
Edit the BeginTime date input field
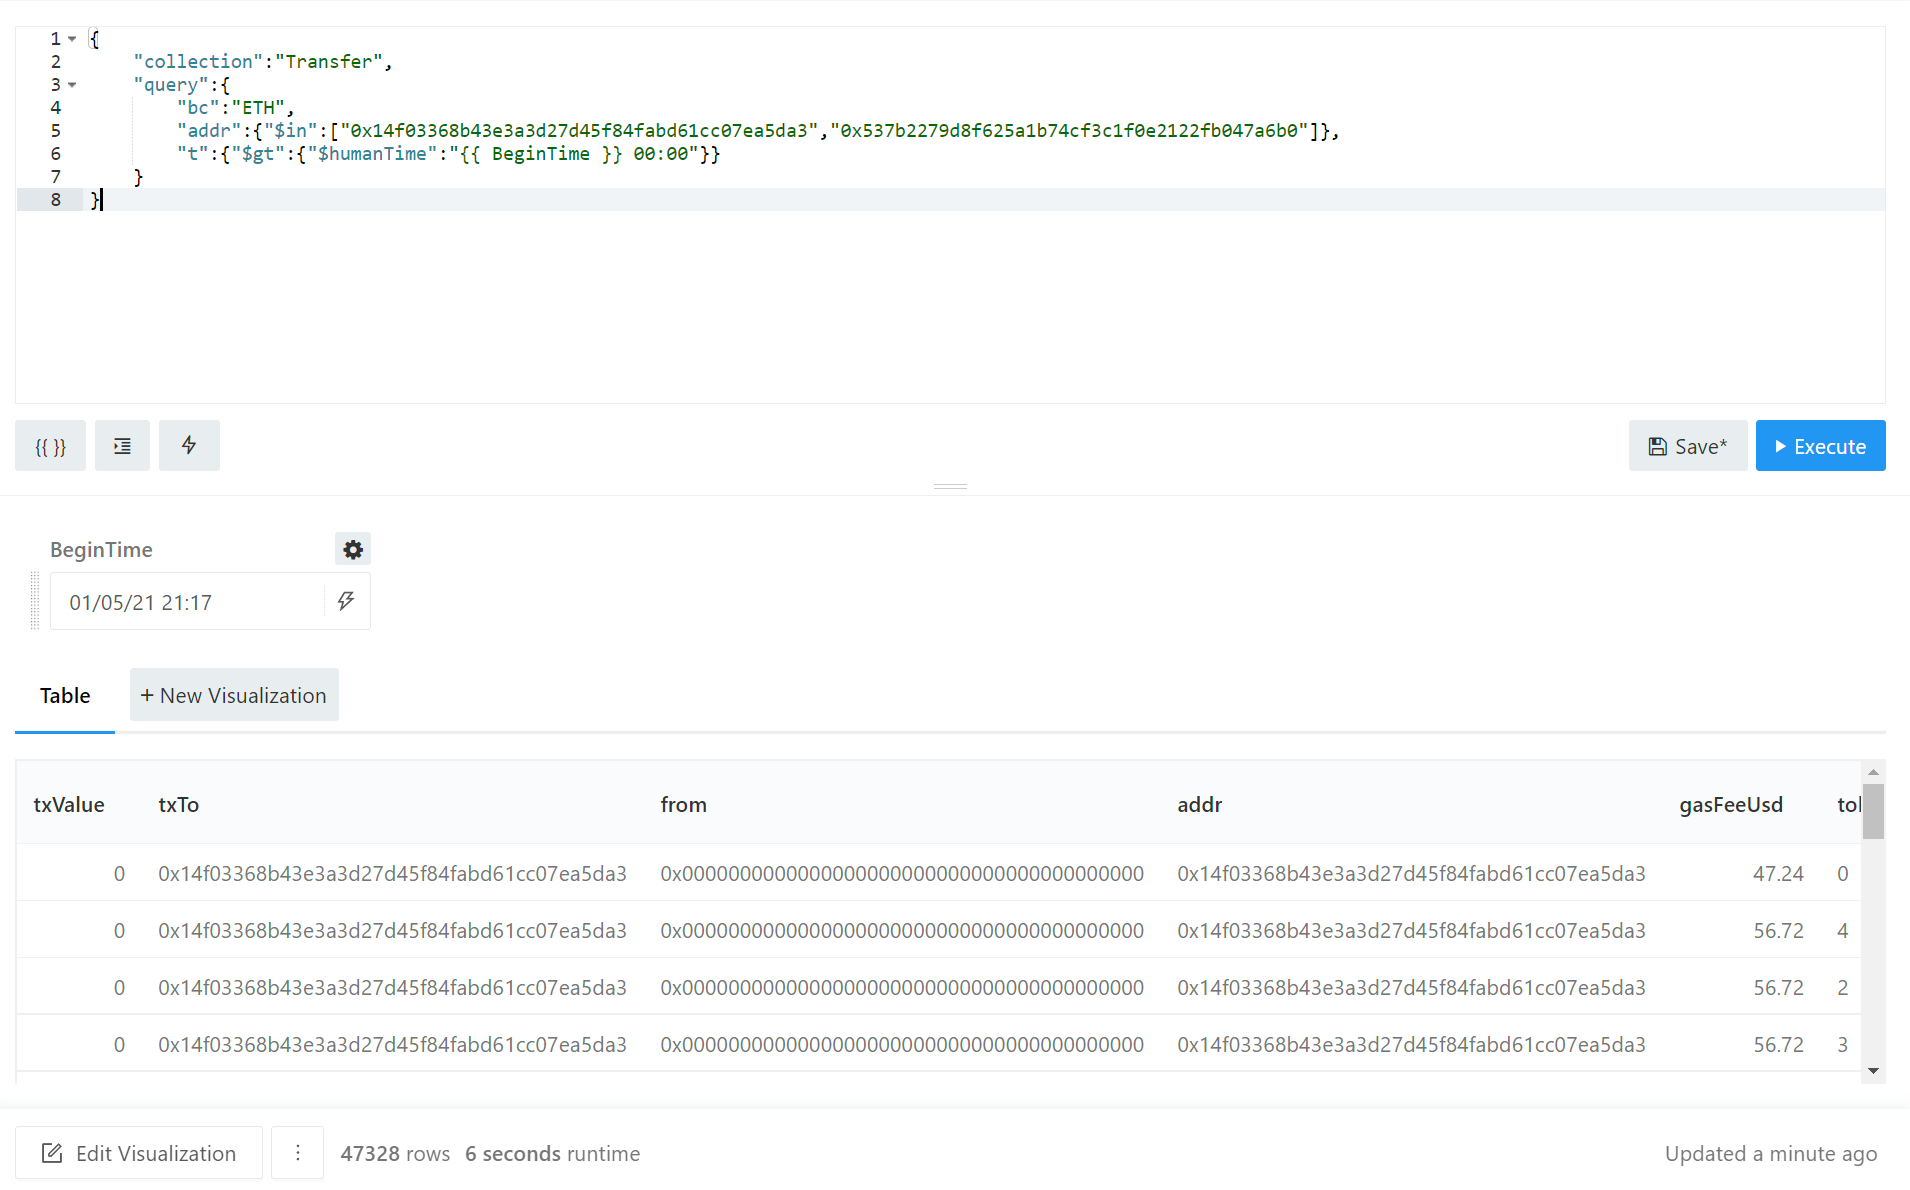click(188, 602)
